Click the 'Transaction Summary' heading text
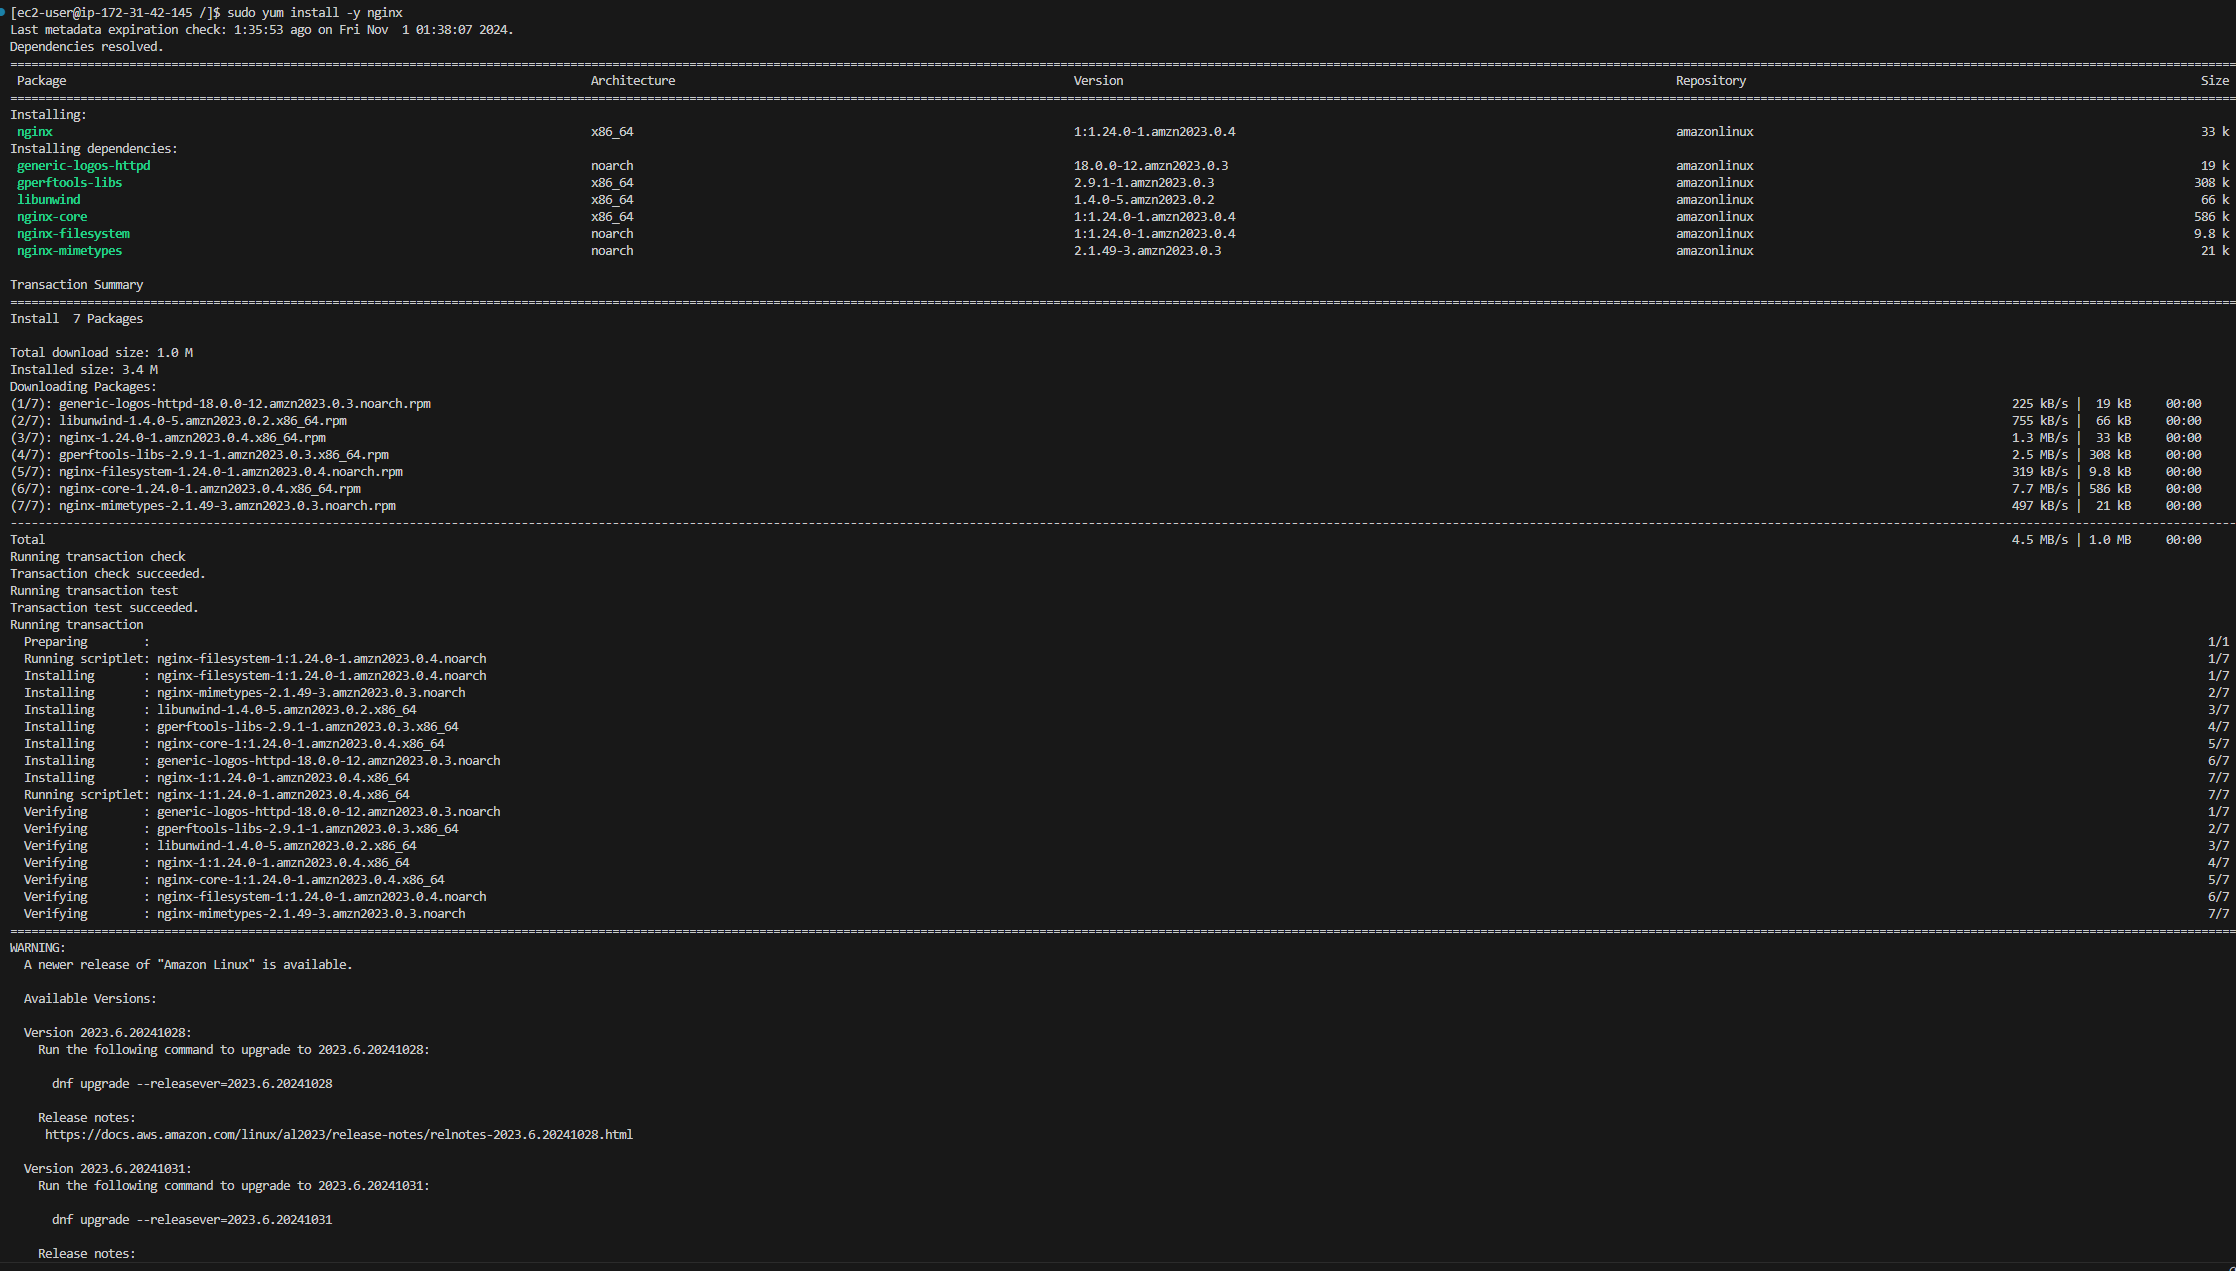The height and width of the screenshot is (1271, 2236). click(x=76, y=284)
